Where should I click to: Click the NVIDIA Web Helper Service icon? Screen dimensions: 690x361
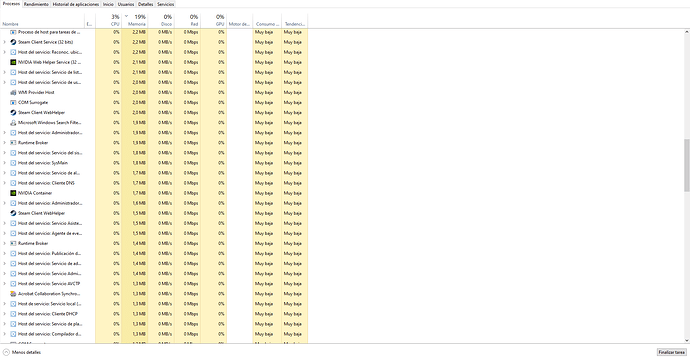pos(13,63)
